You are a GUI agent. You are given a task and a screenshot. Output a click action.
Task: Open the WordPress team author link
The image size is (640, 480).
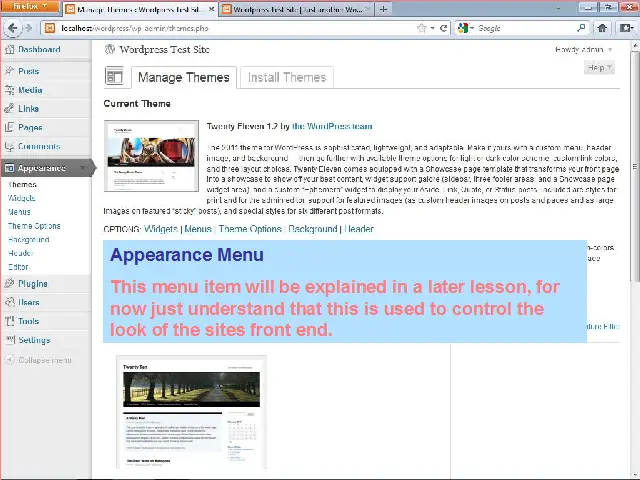point(332,126)
